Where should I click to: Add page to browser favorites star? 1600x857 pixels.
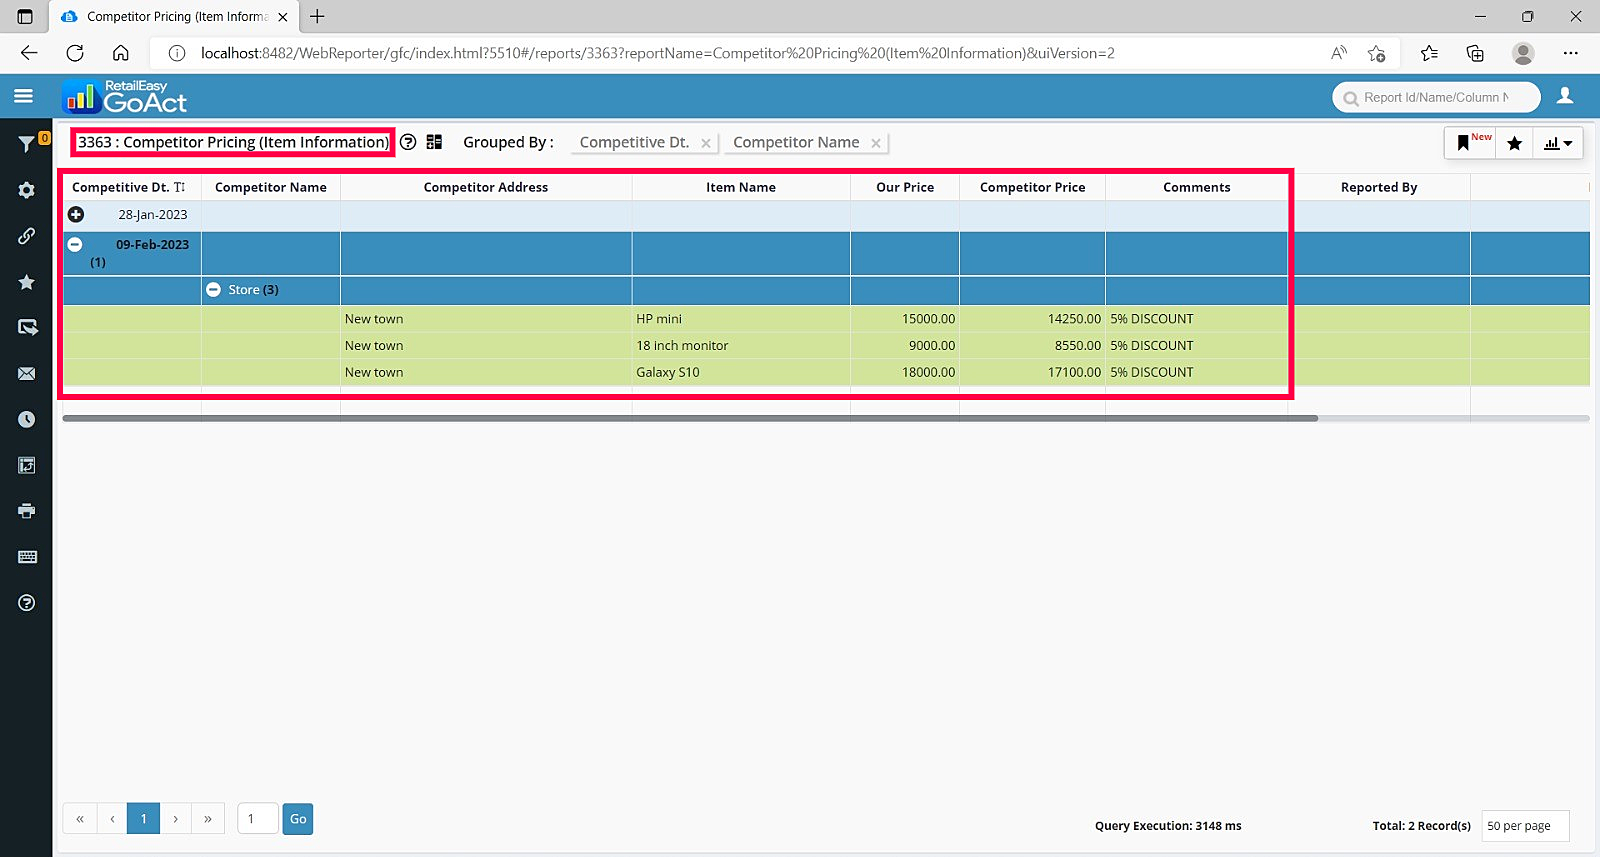click(1377, 53)
